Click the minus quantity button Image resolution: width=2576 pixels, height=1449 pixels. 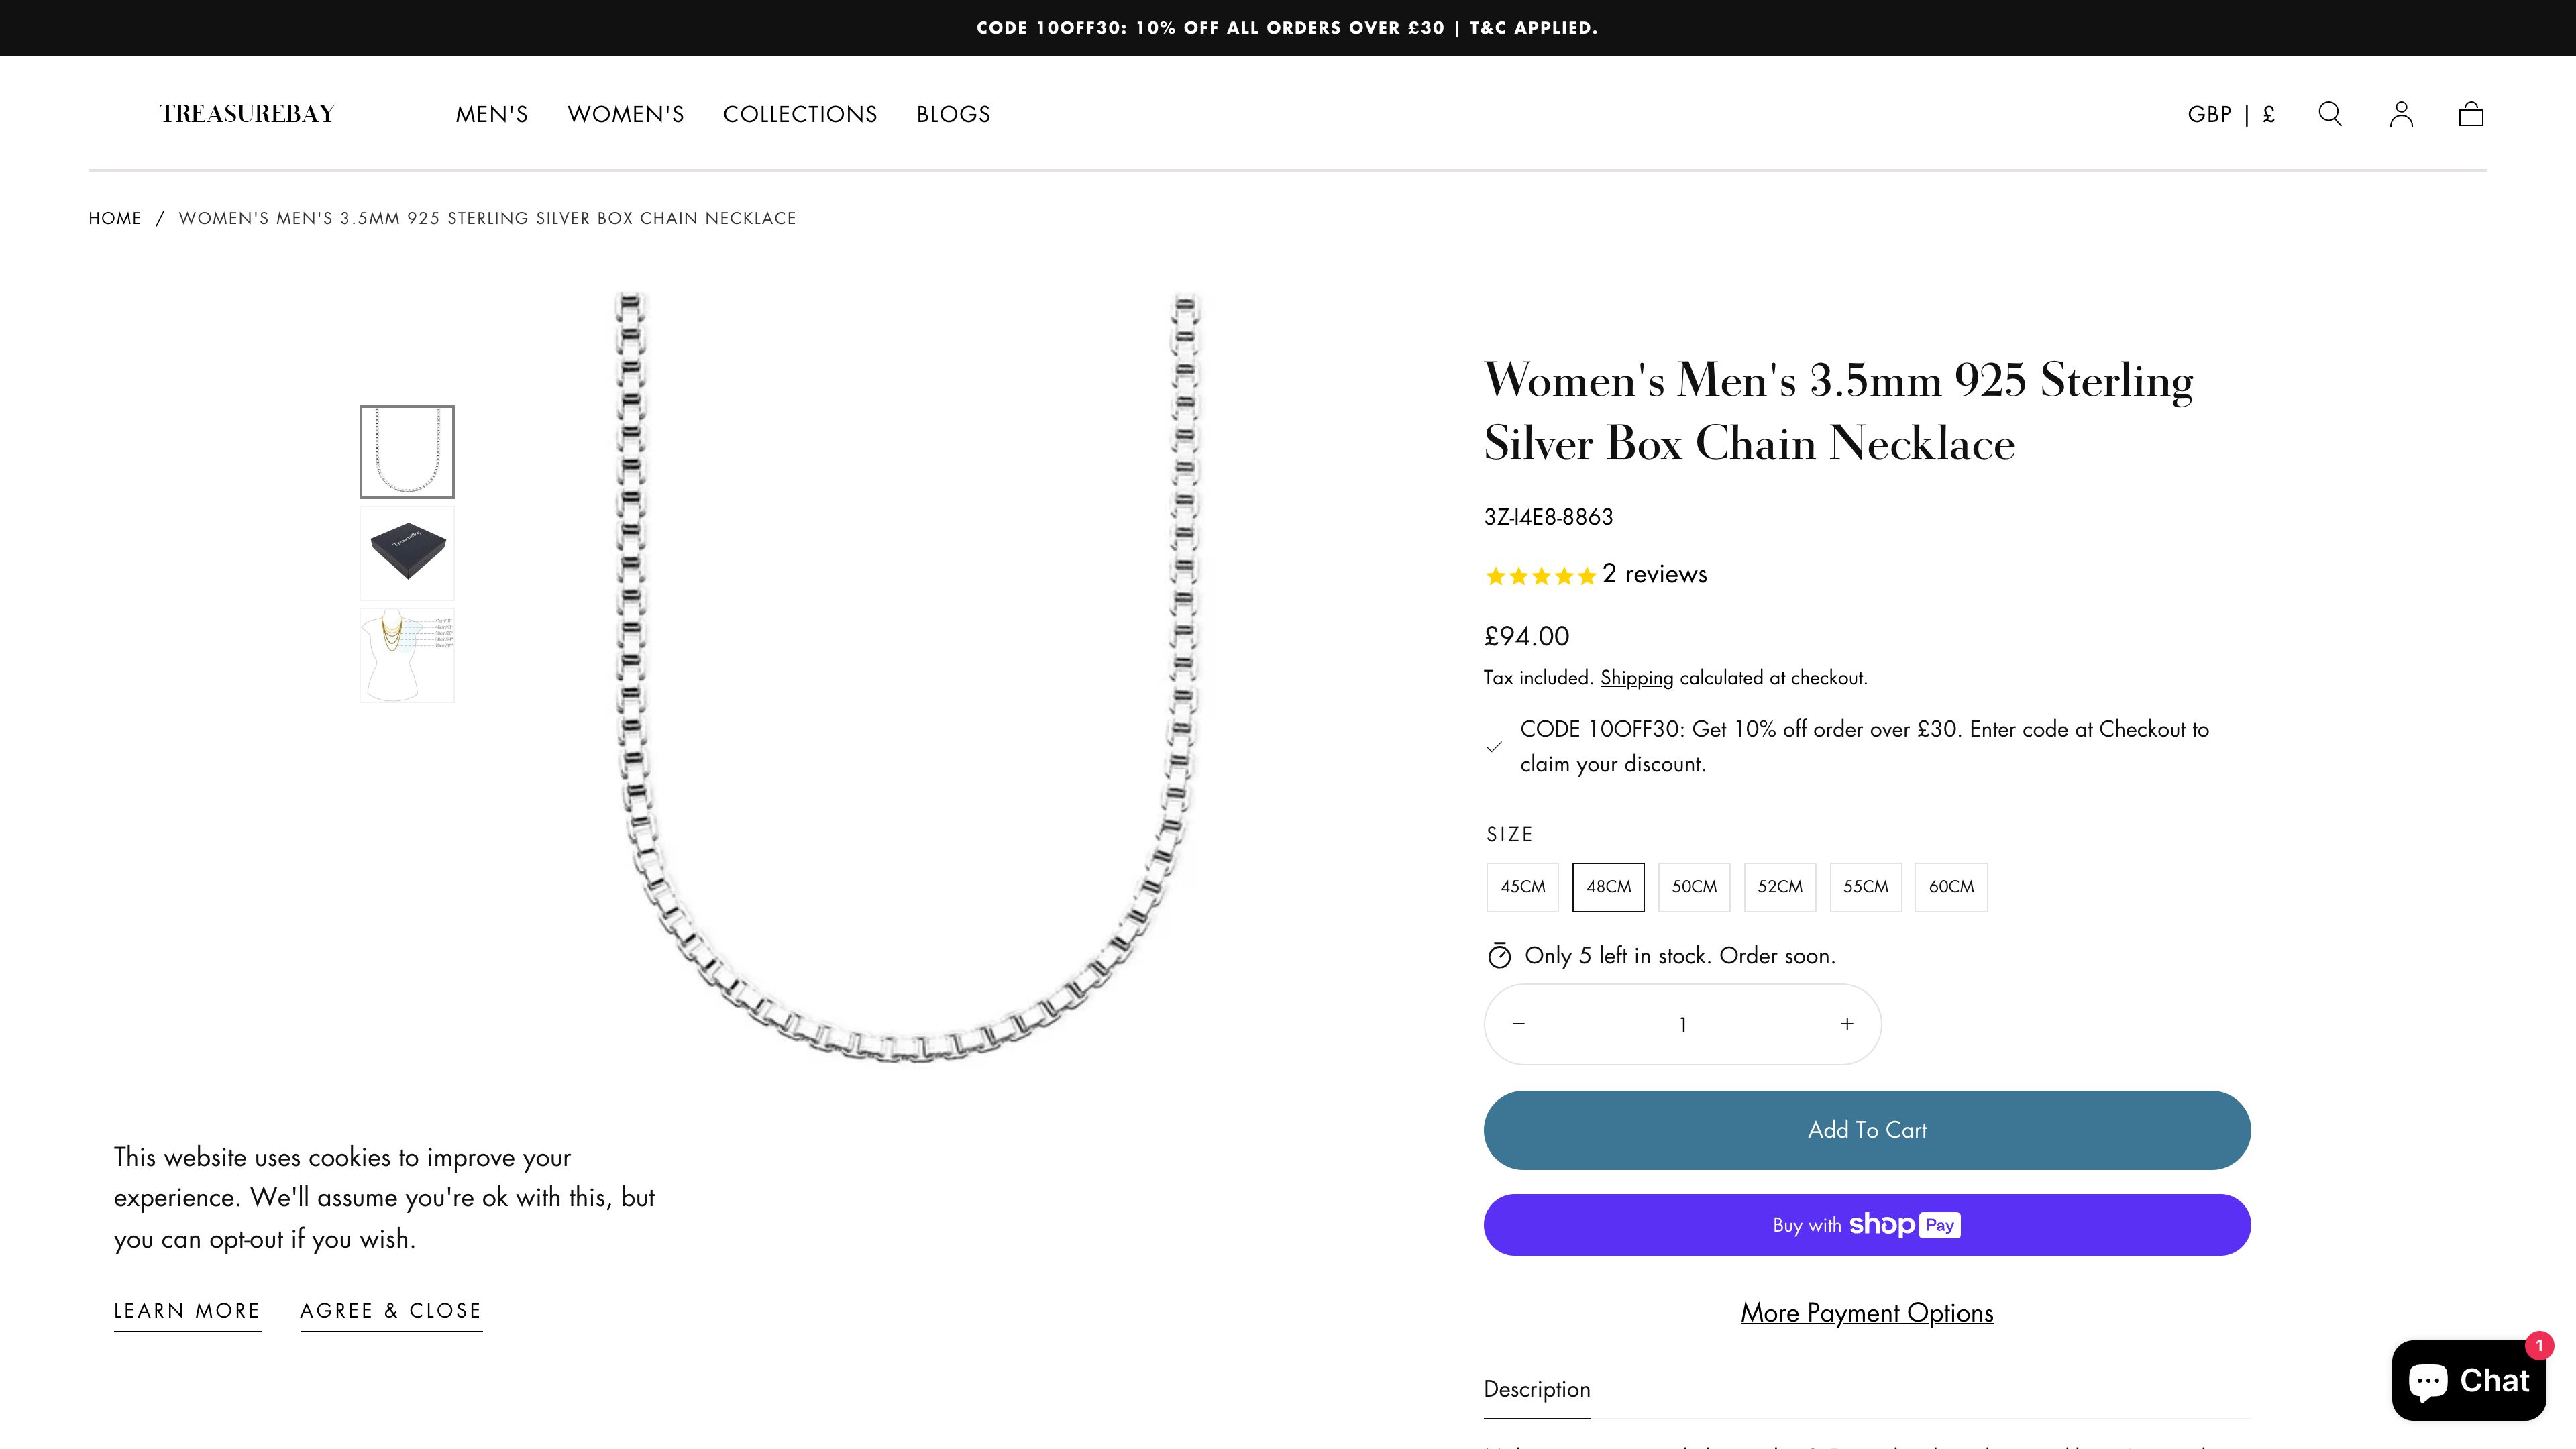(x=1518, y=1024)
